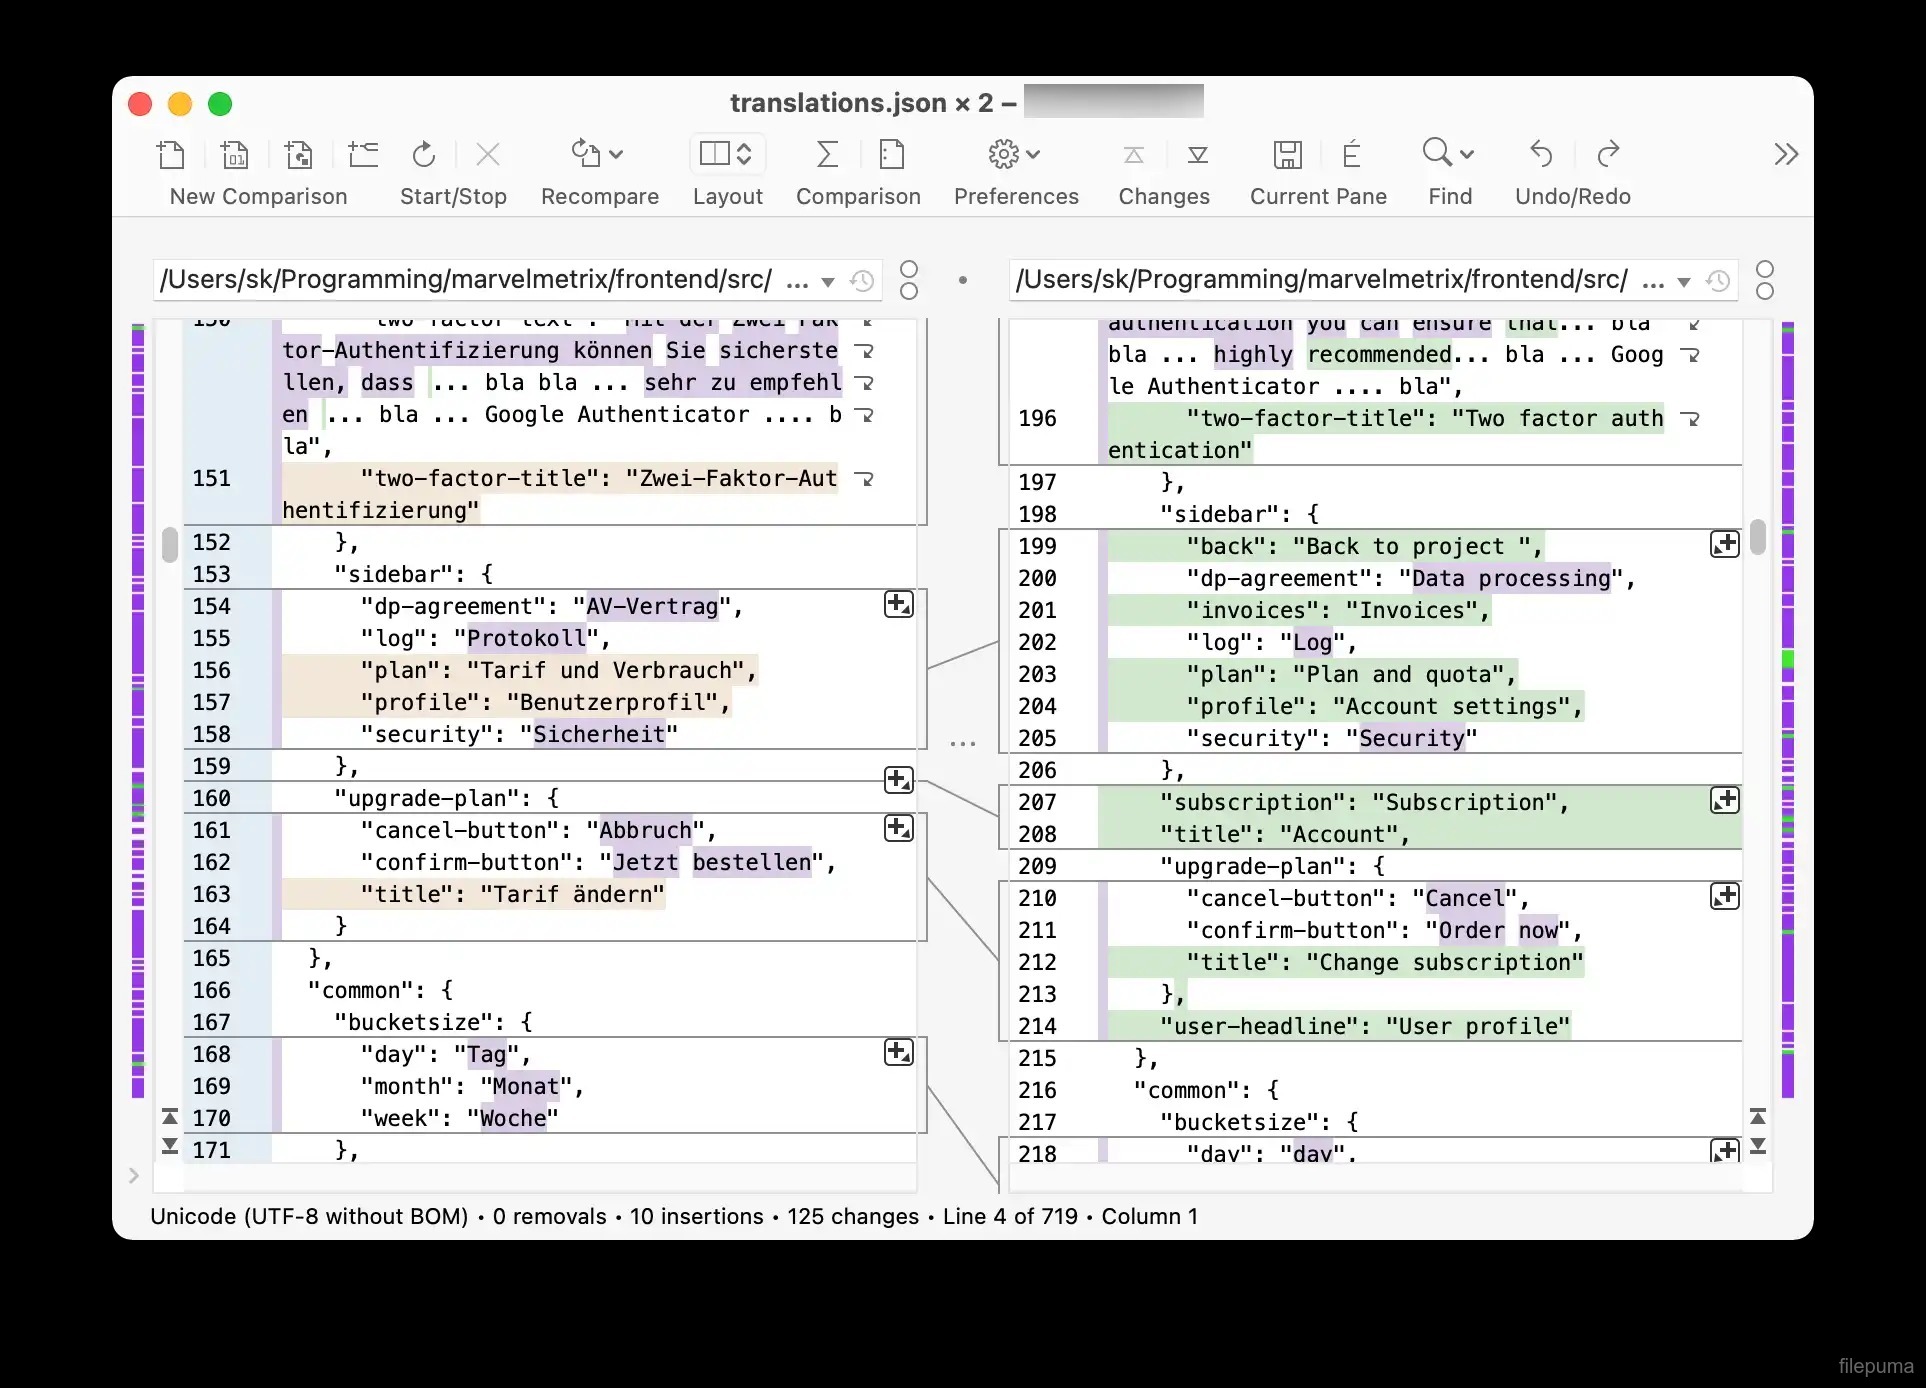Click the sigma comparison summary icon
Image resolution: width=1926 pixels, height=1388 pixels.
pyautogui.click(x=826, y=154)
